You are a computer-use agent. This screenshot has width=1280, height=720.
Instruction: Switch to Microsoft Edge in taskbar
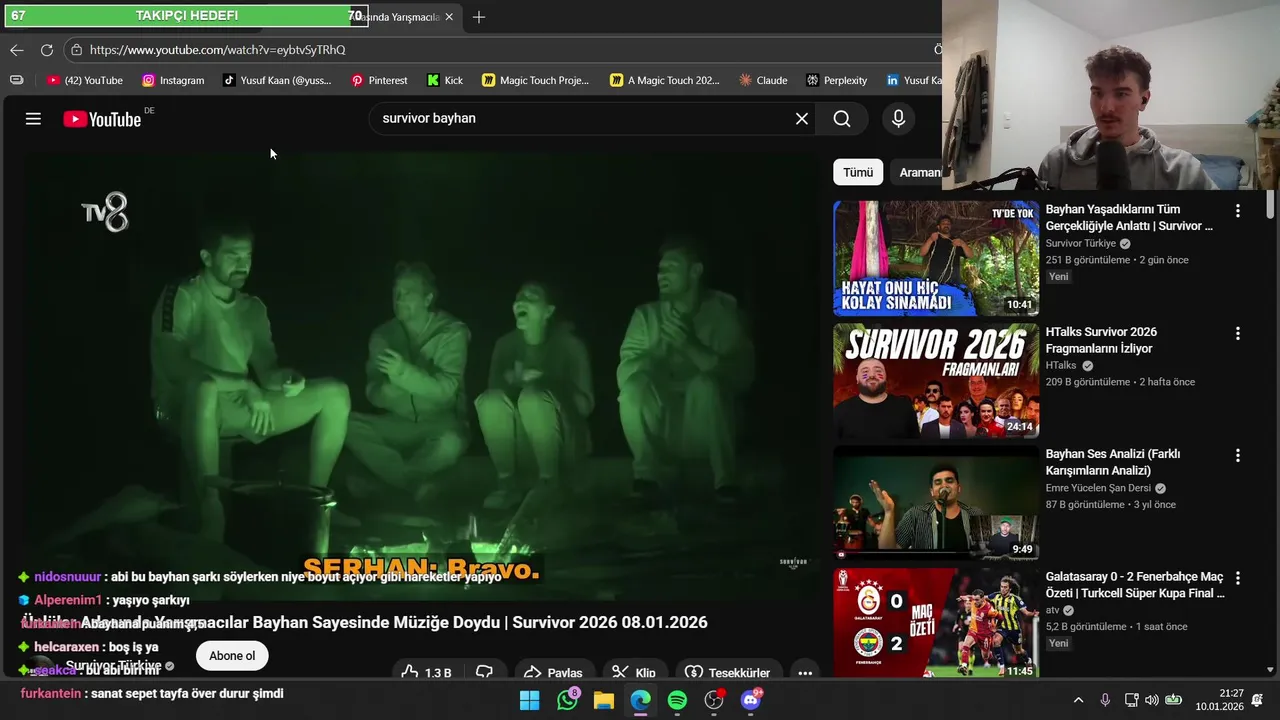[x=640, y=700]
